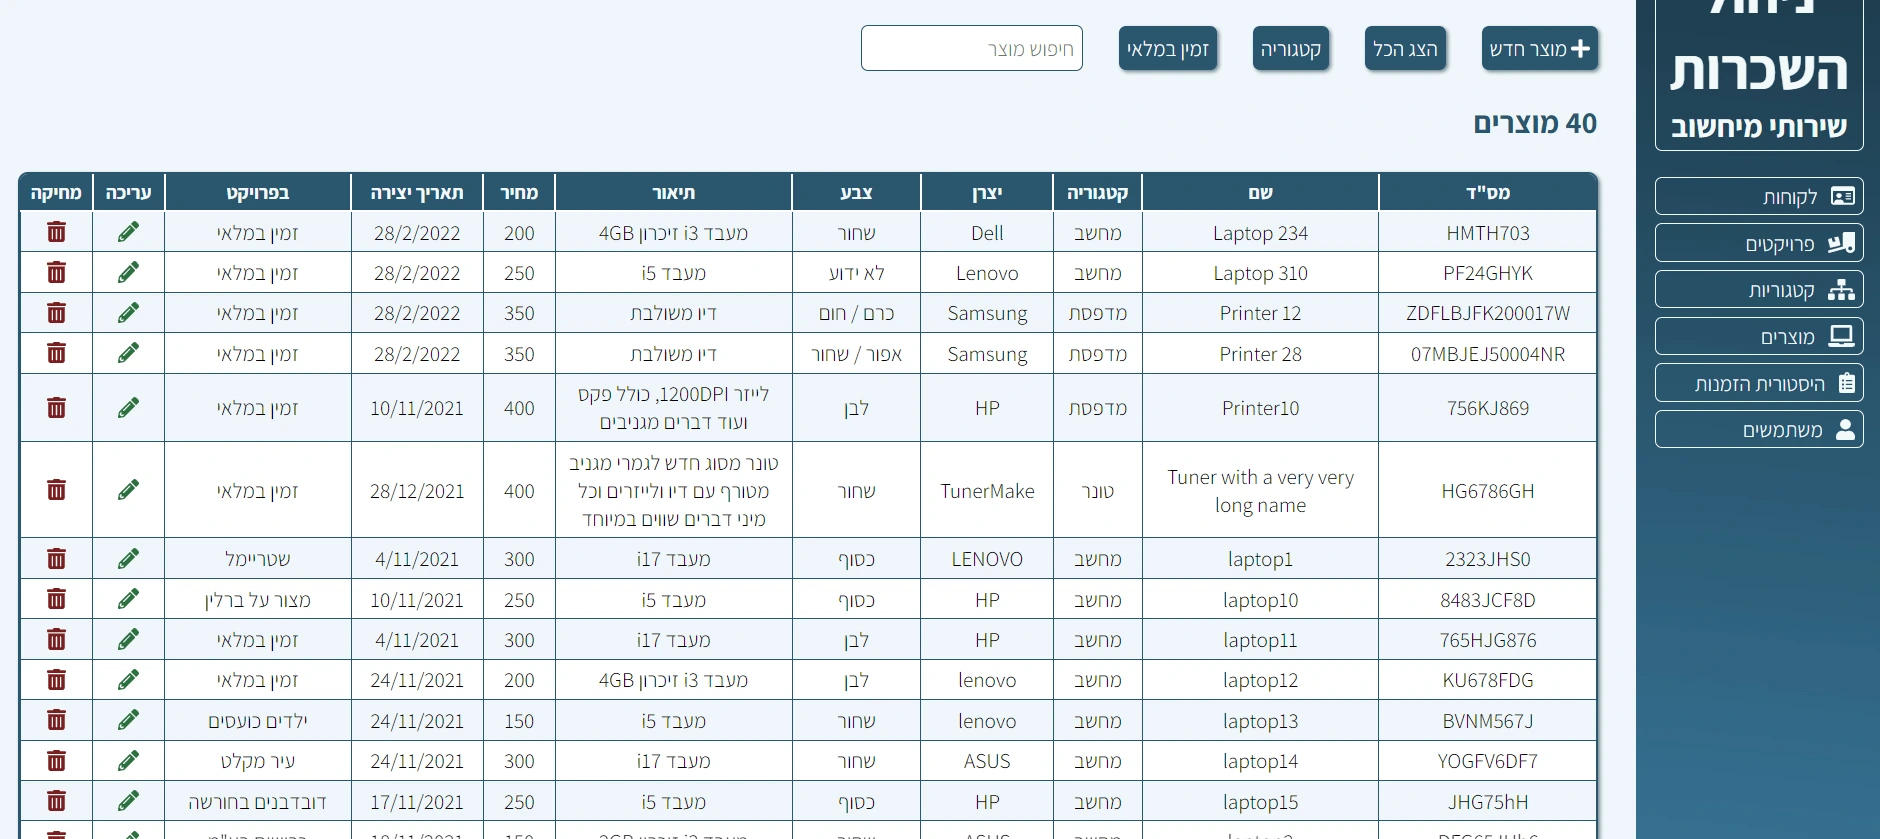Image resolution: width=1880 pixels, height=839 pixels.
Task: Go to פרויקטים sidebar item
Action: pyautogui.click(x=1758, y=244)
